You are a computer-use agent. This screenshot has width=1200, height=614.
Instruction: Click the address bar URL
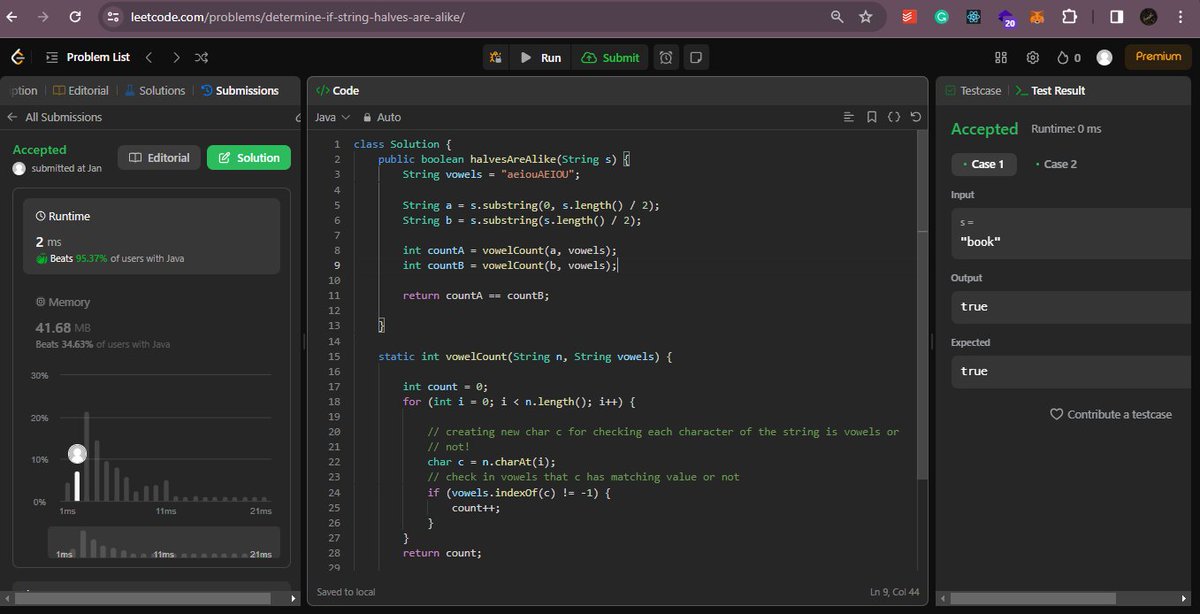(x=298, y=17)
